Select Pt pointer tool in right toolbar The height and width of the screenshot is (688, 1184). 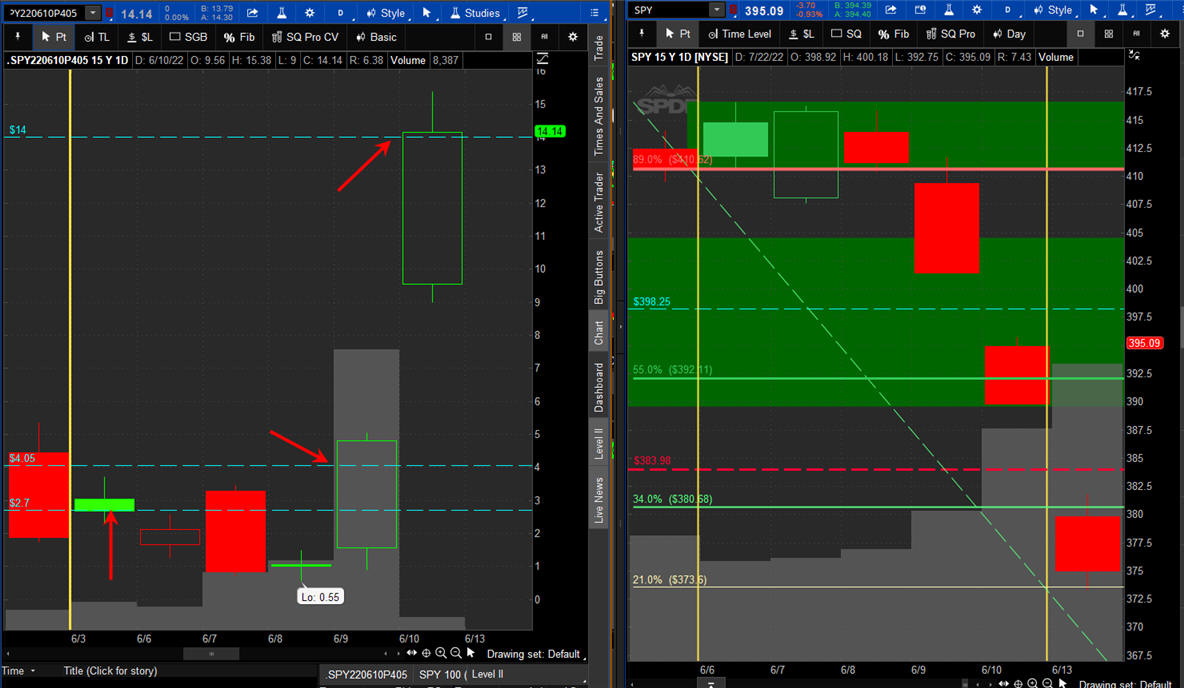(x=677, y=33)
